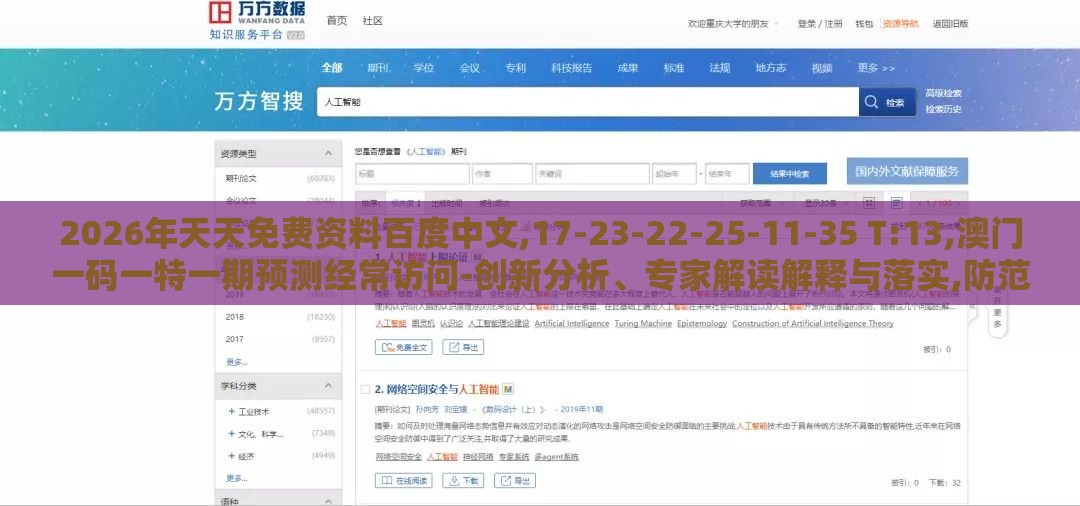Click 免费全文 button with folder icon

click(x=404, y=348)
